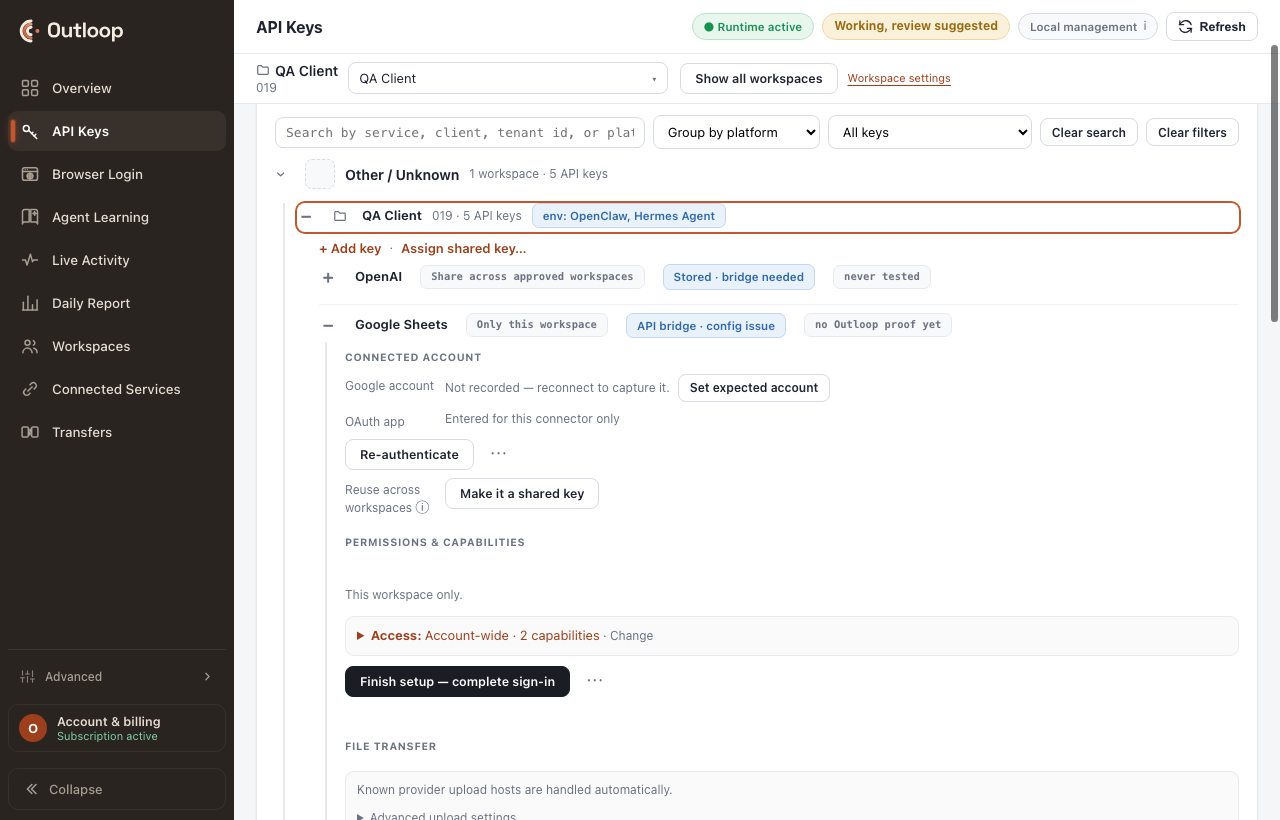Open the Group by platform dropdown
Screen dimensions: 1280x820
click(x=736, y=132)
